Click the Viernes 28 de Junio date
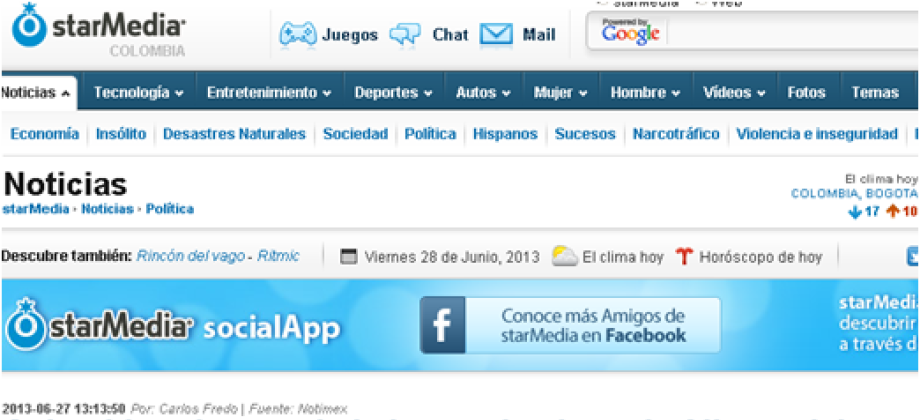Screen dimensions: 920x420 (452, 257)
